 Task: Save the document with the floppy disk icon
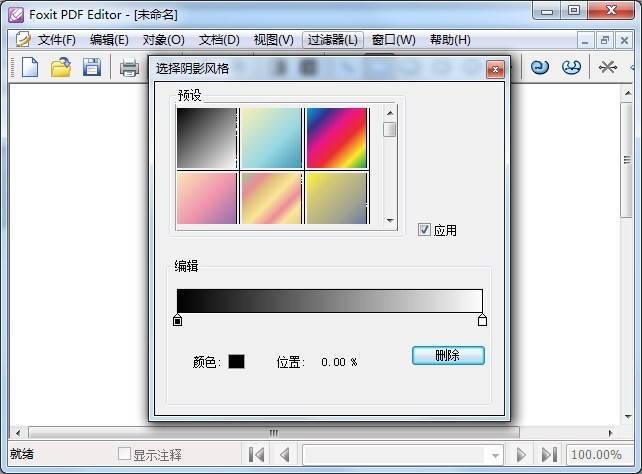(92, 67)
